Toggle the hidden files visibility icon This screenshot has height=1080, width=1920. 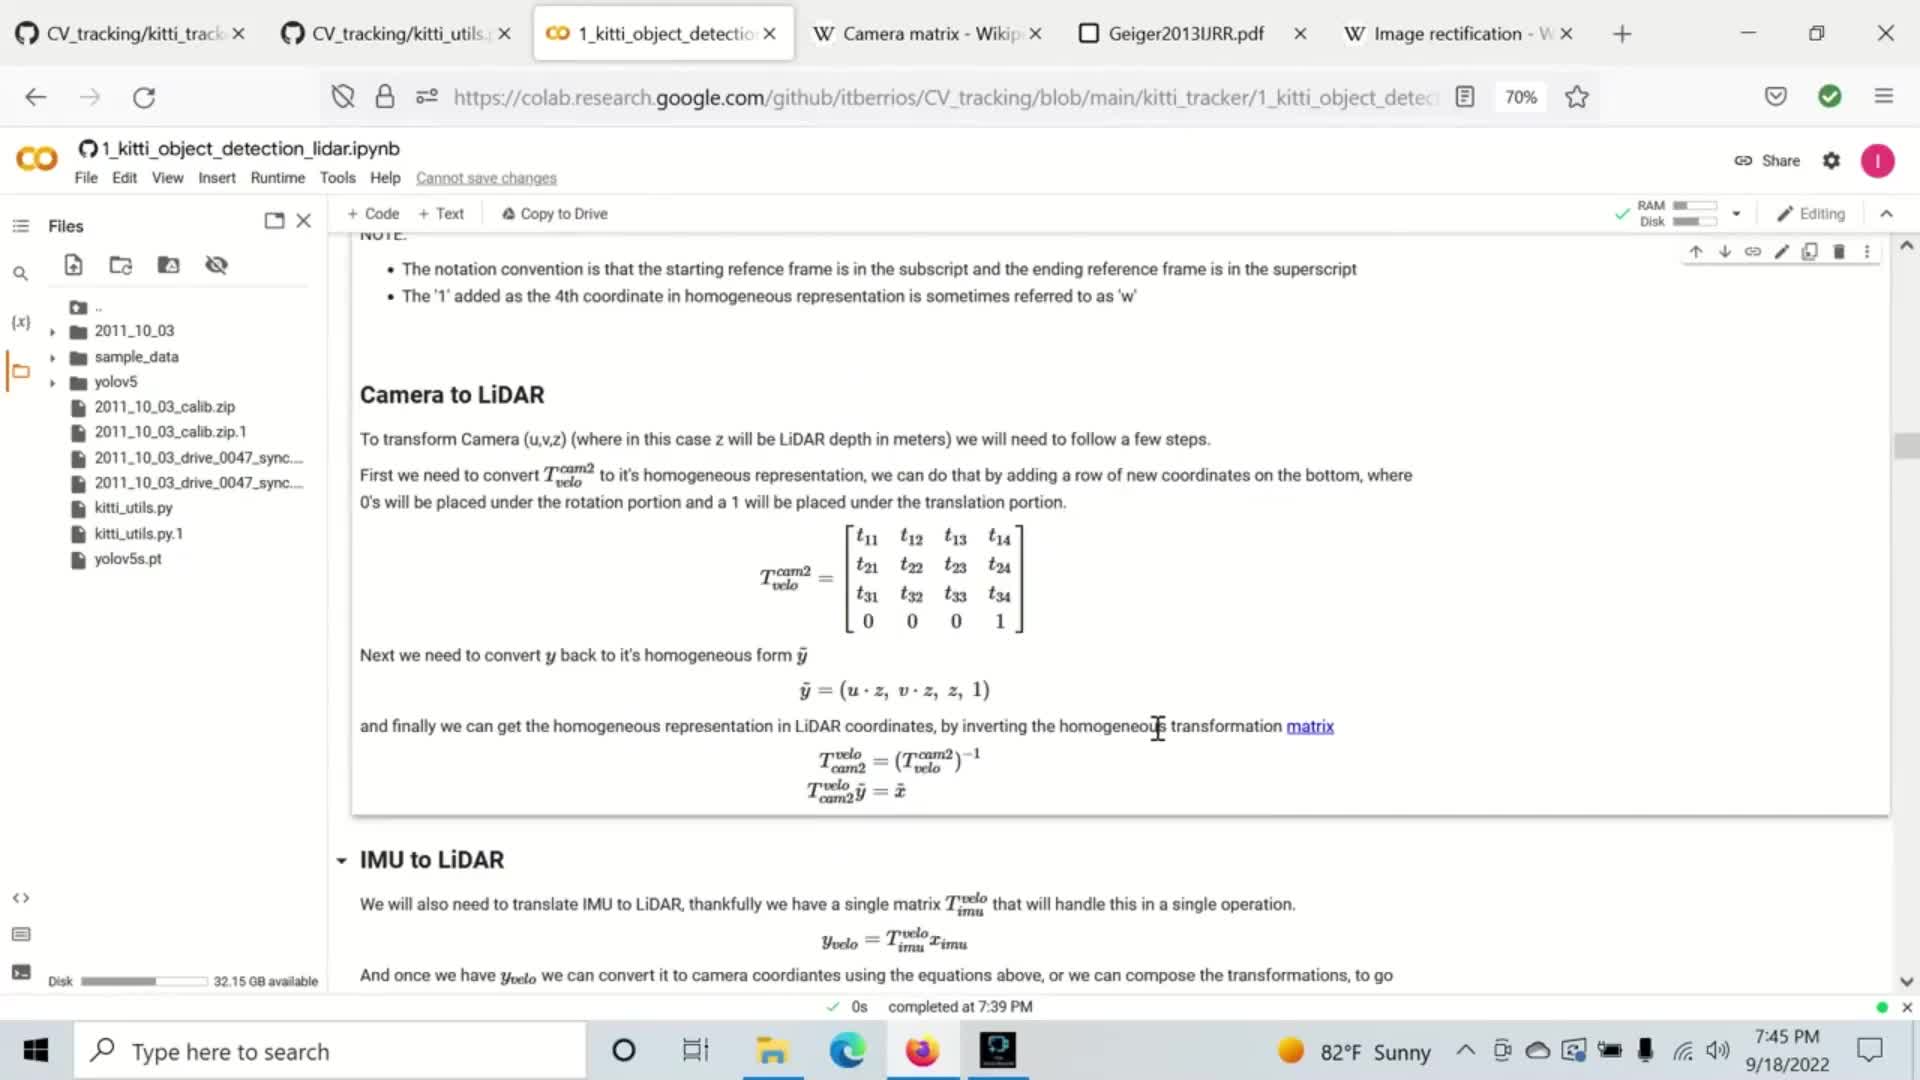(x=215, y=265)
